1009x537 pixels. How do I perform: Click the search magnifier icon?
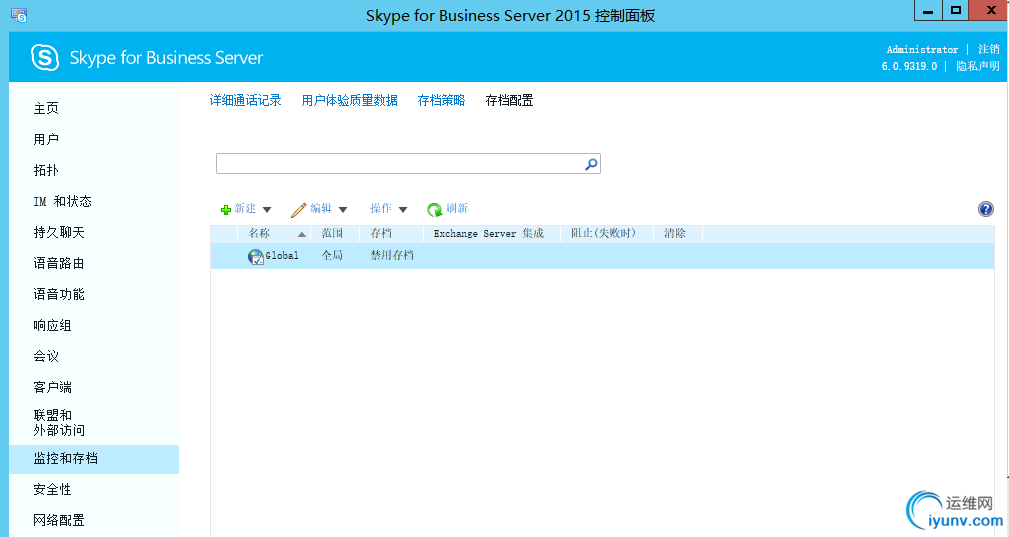[591, 164]
